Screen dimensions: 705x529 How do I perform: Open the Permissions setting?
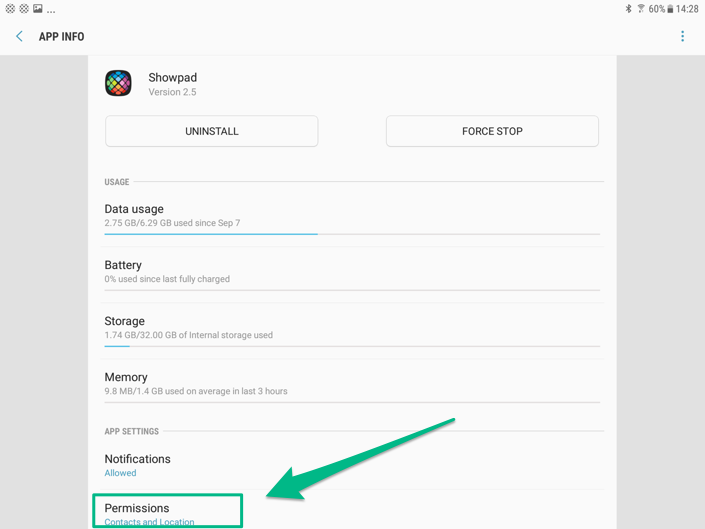point(167,511)
